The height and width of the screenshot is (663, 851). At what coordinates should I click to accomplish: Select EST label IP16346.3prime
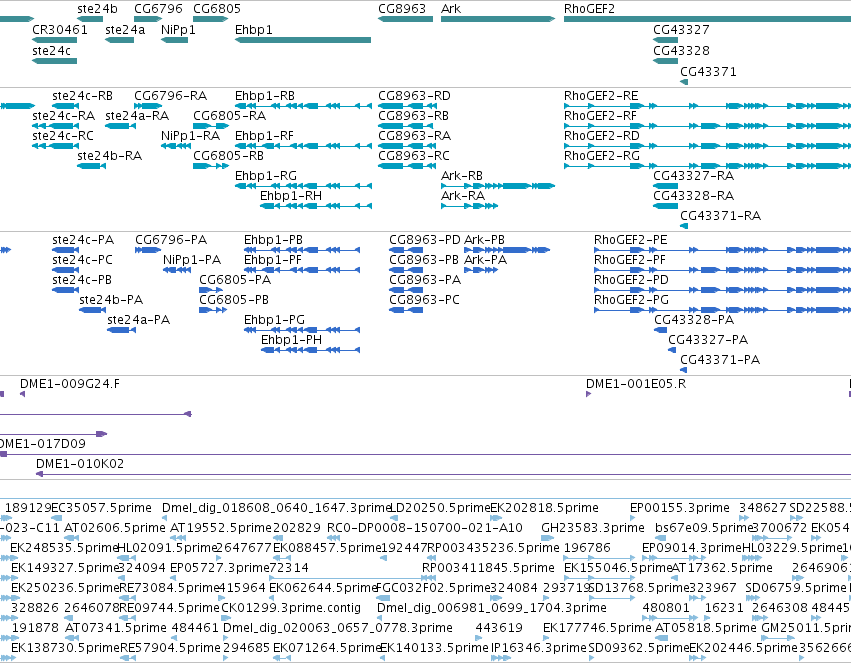tap(539, 648)
